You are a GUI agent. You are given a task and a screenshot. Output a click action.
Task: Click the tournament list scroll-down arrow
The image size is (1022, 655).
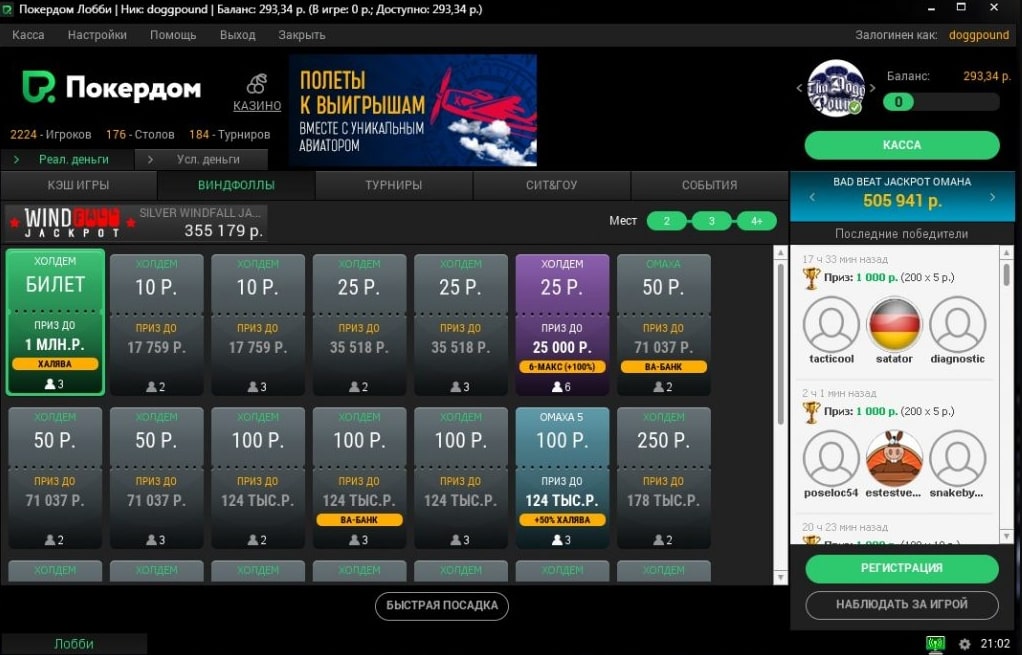780,577
